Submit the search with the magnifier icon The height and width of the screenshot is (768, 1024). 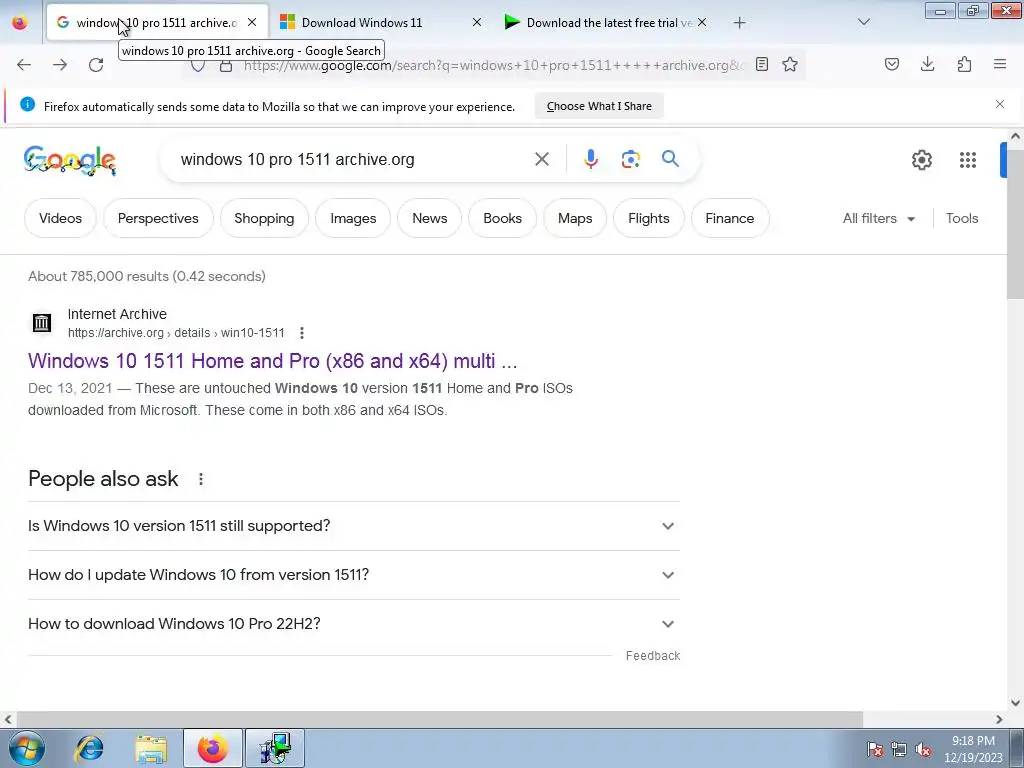(x=670, y=159)
